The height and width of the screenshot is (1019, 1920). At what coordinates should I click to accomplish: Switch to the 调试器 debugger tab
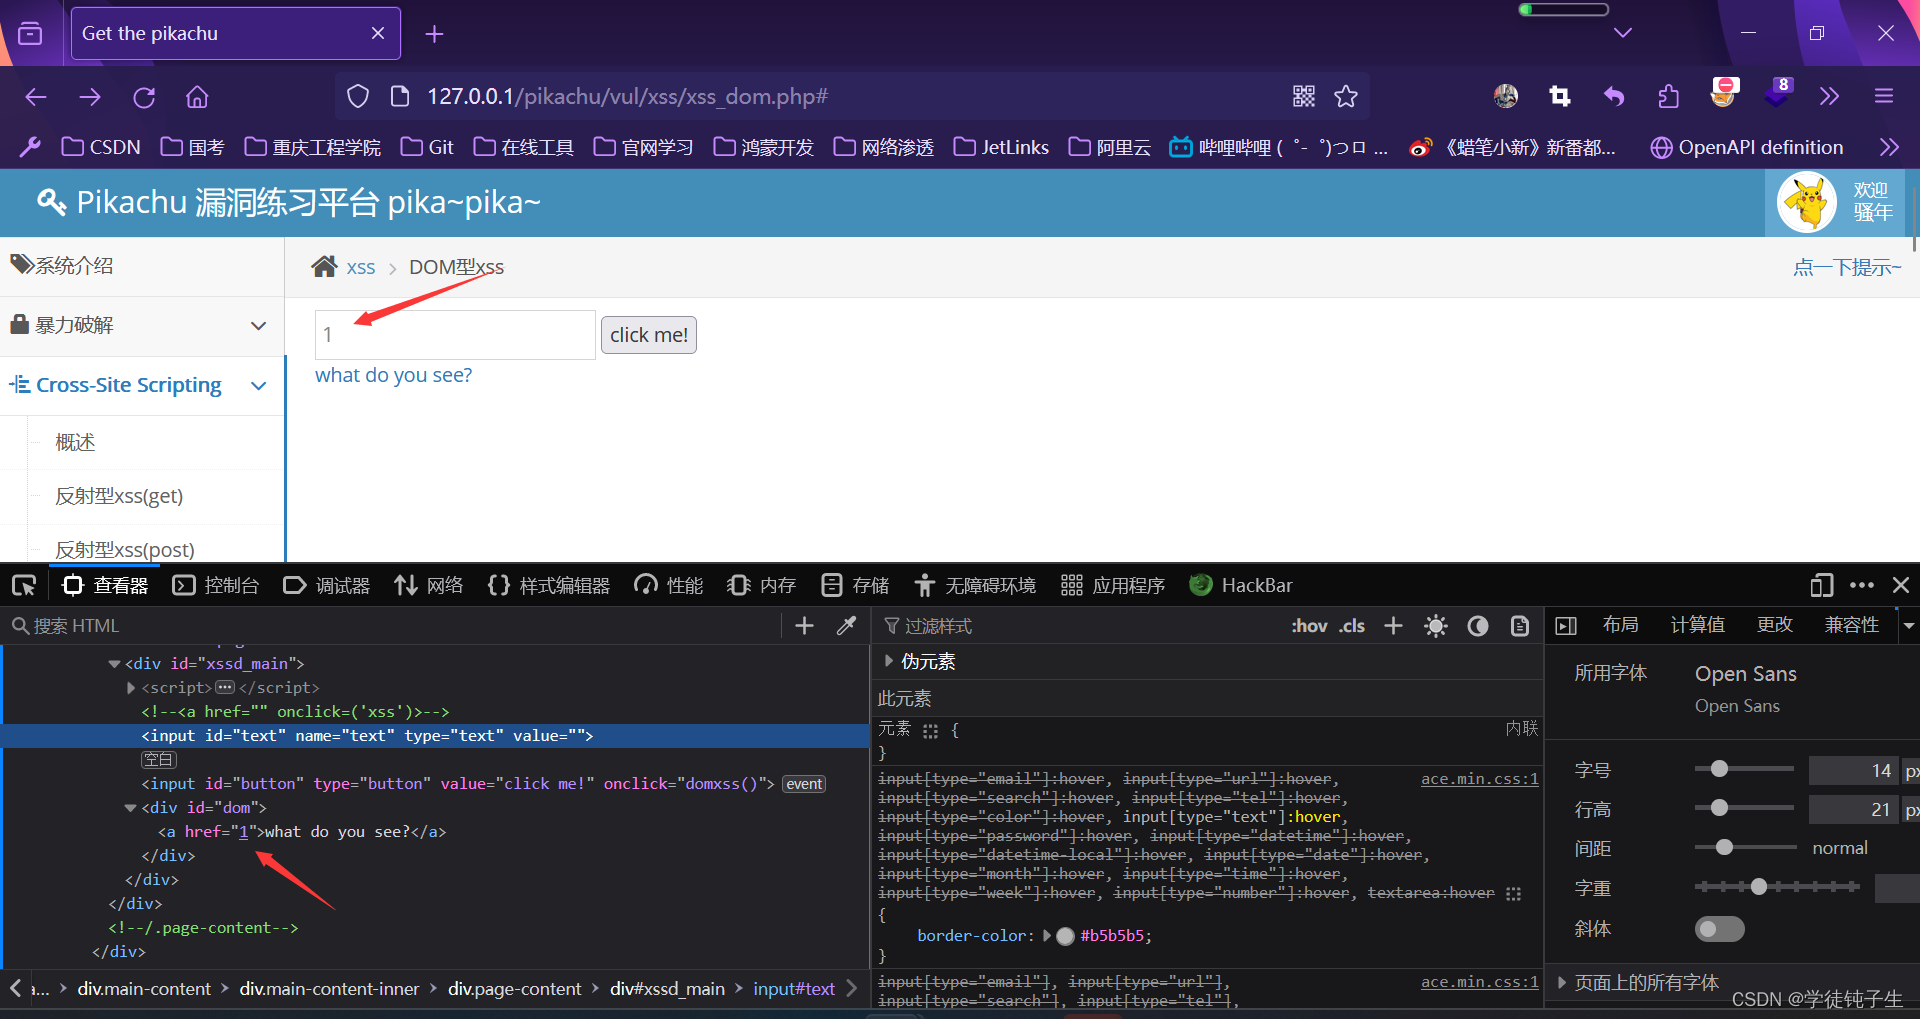[x=327, y=585]
